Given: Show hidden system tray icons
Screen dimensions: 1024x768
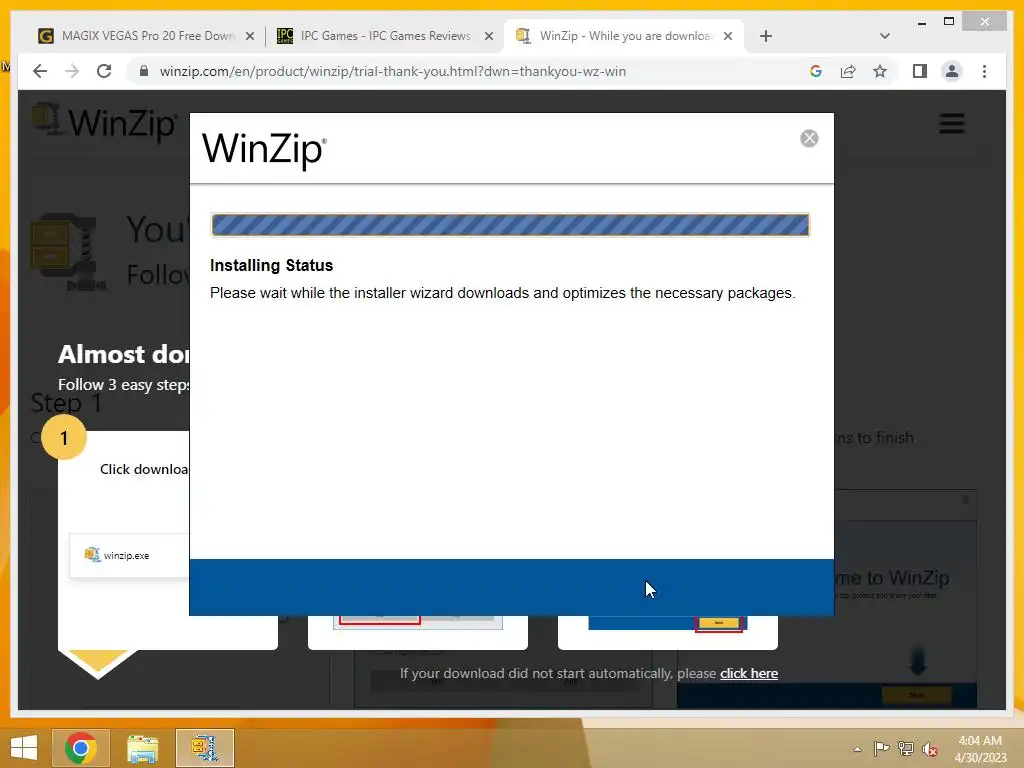Looking at the screenshot, I should click(857, 749).
